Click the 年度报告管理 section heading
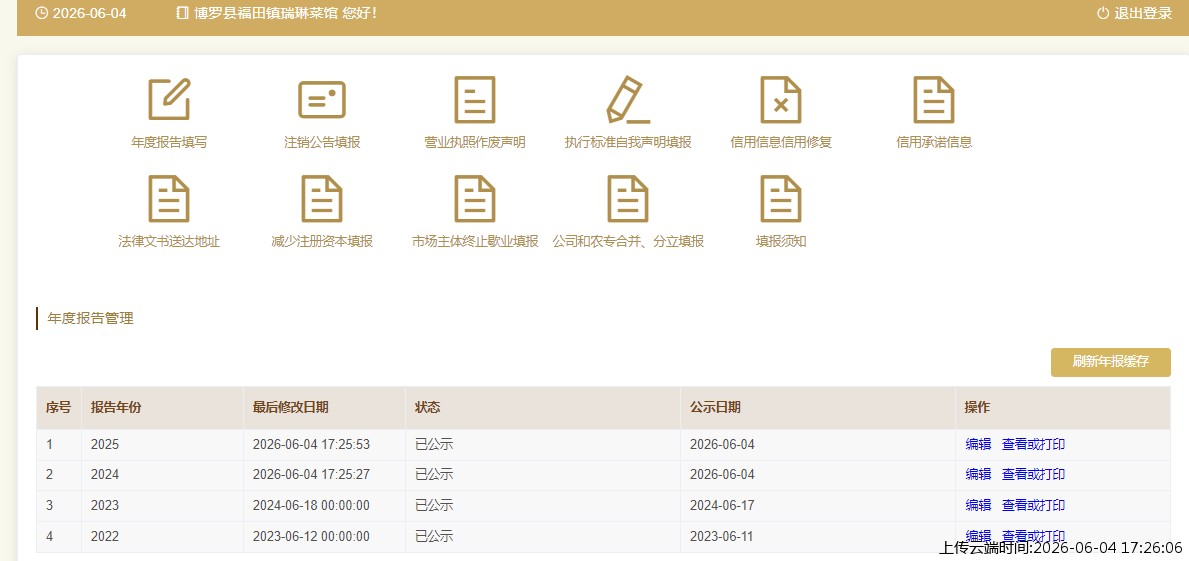Screen dimensions: 1189x561 [90, 319]
